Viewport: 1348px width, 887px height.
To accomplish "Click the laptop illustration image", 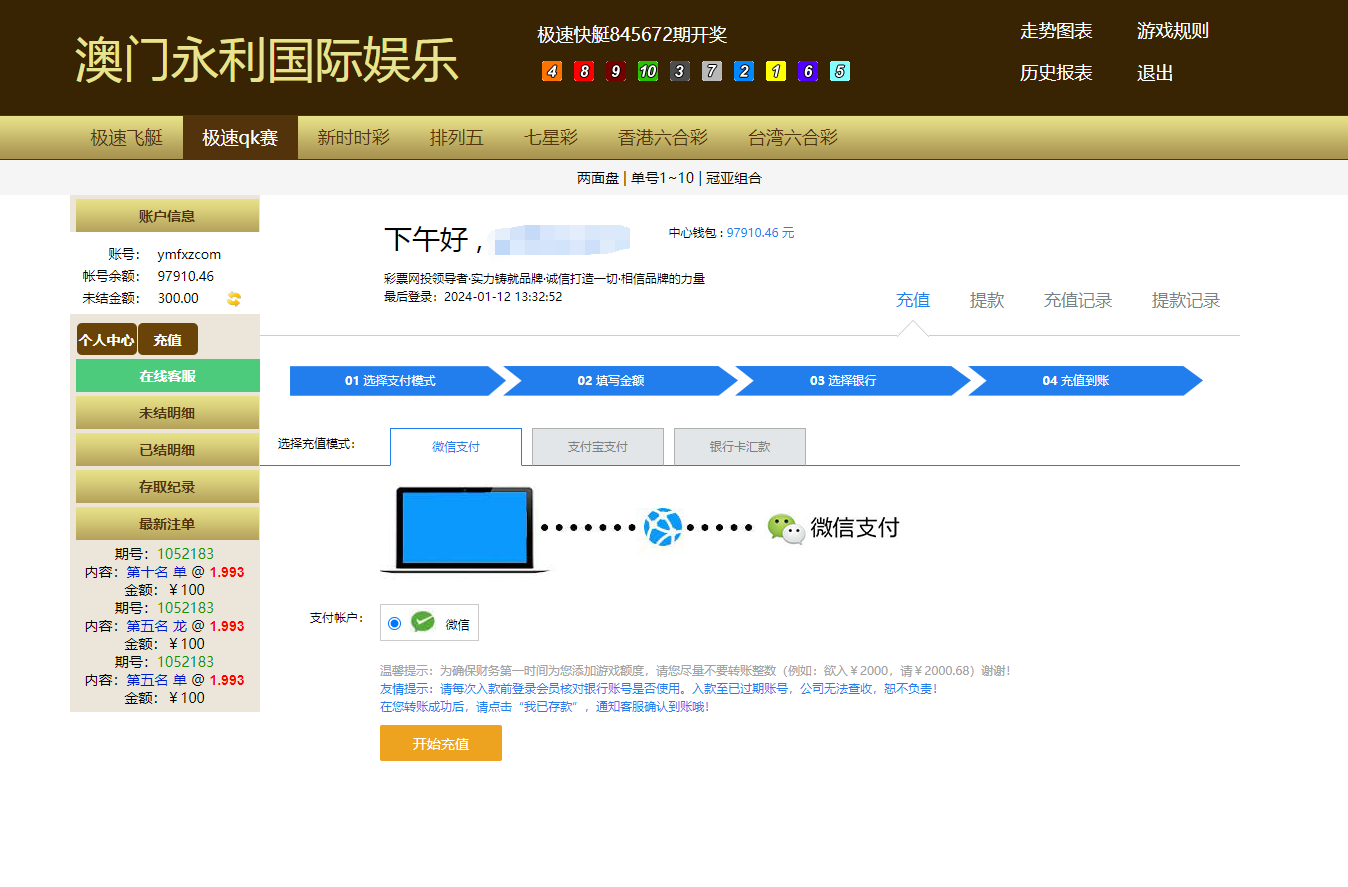I will 464,529.
